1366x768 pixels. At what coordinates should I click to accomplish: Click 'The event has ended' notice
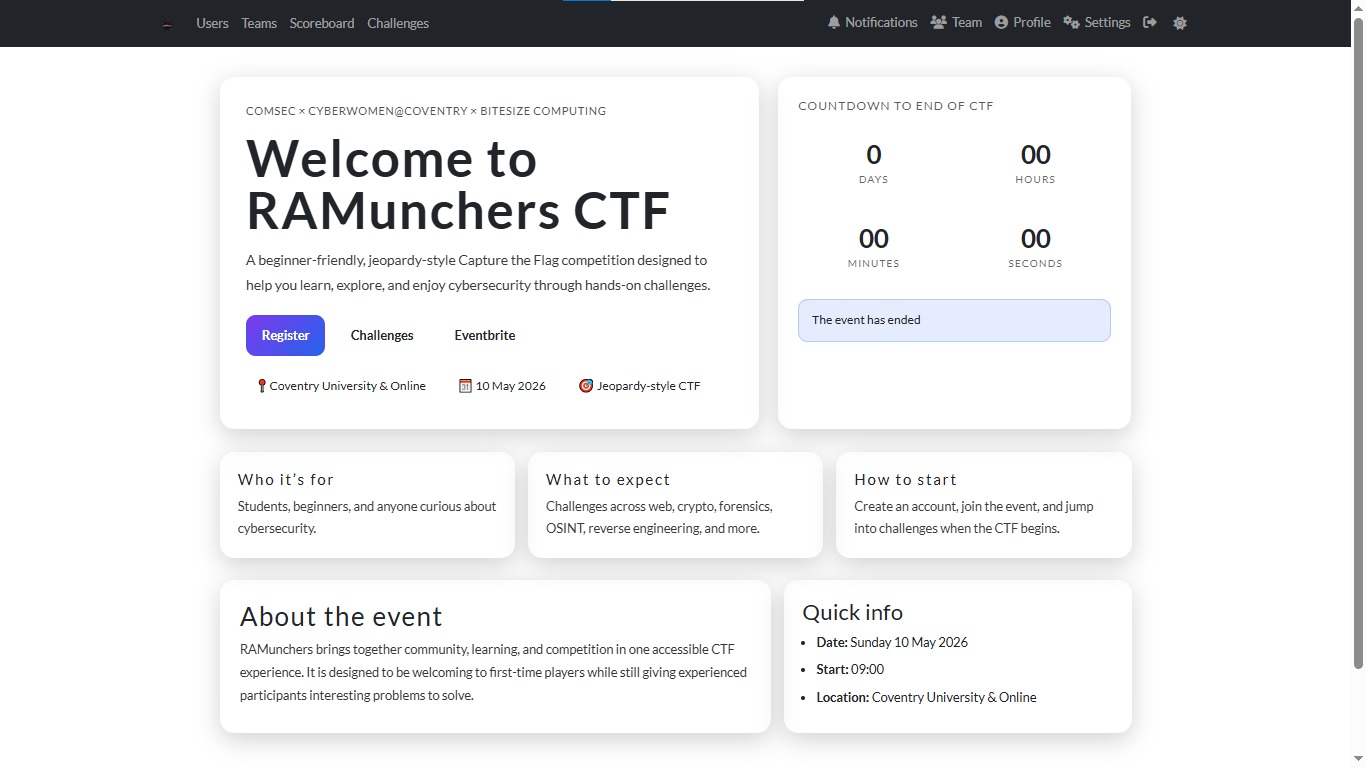pos(954,320)
